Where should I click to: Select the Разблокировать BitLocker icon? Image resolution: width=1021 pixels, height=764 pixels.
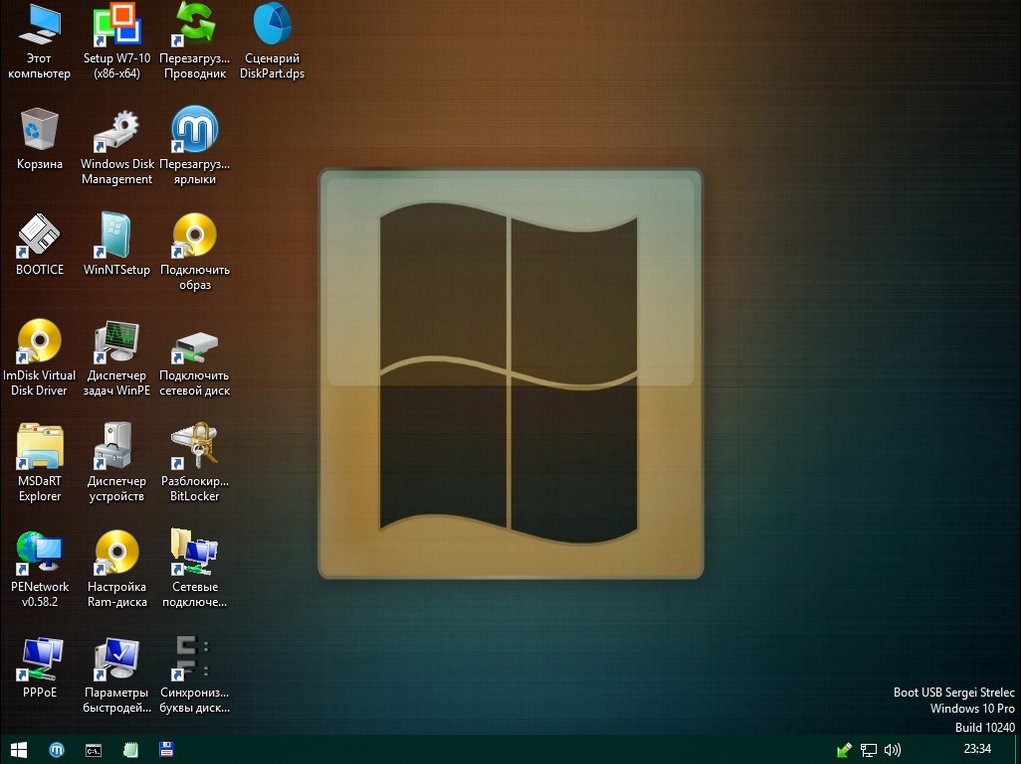[x=195, y=463]
